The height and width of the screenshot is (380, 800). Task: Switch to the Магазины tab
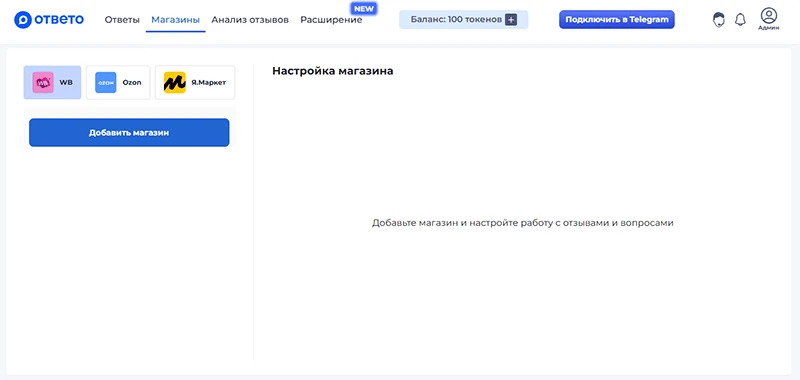pos(176,20)
